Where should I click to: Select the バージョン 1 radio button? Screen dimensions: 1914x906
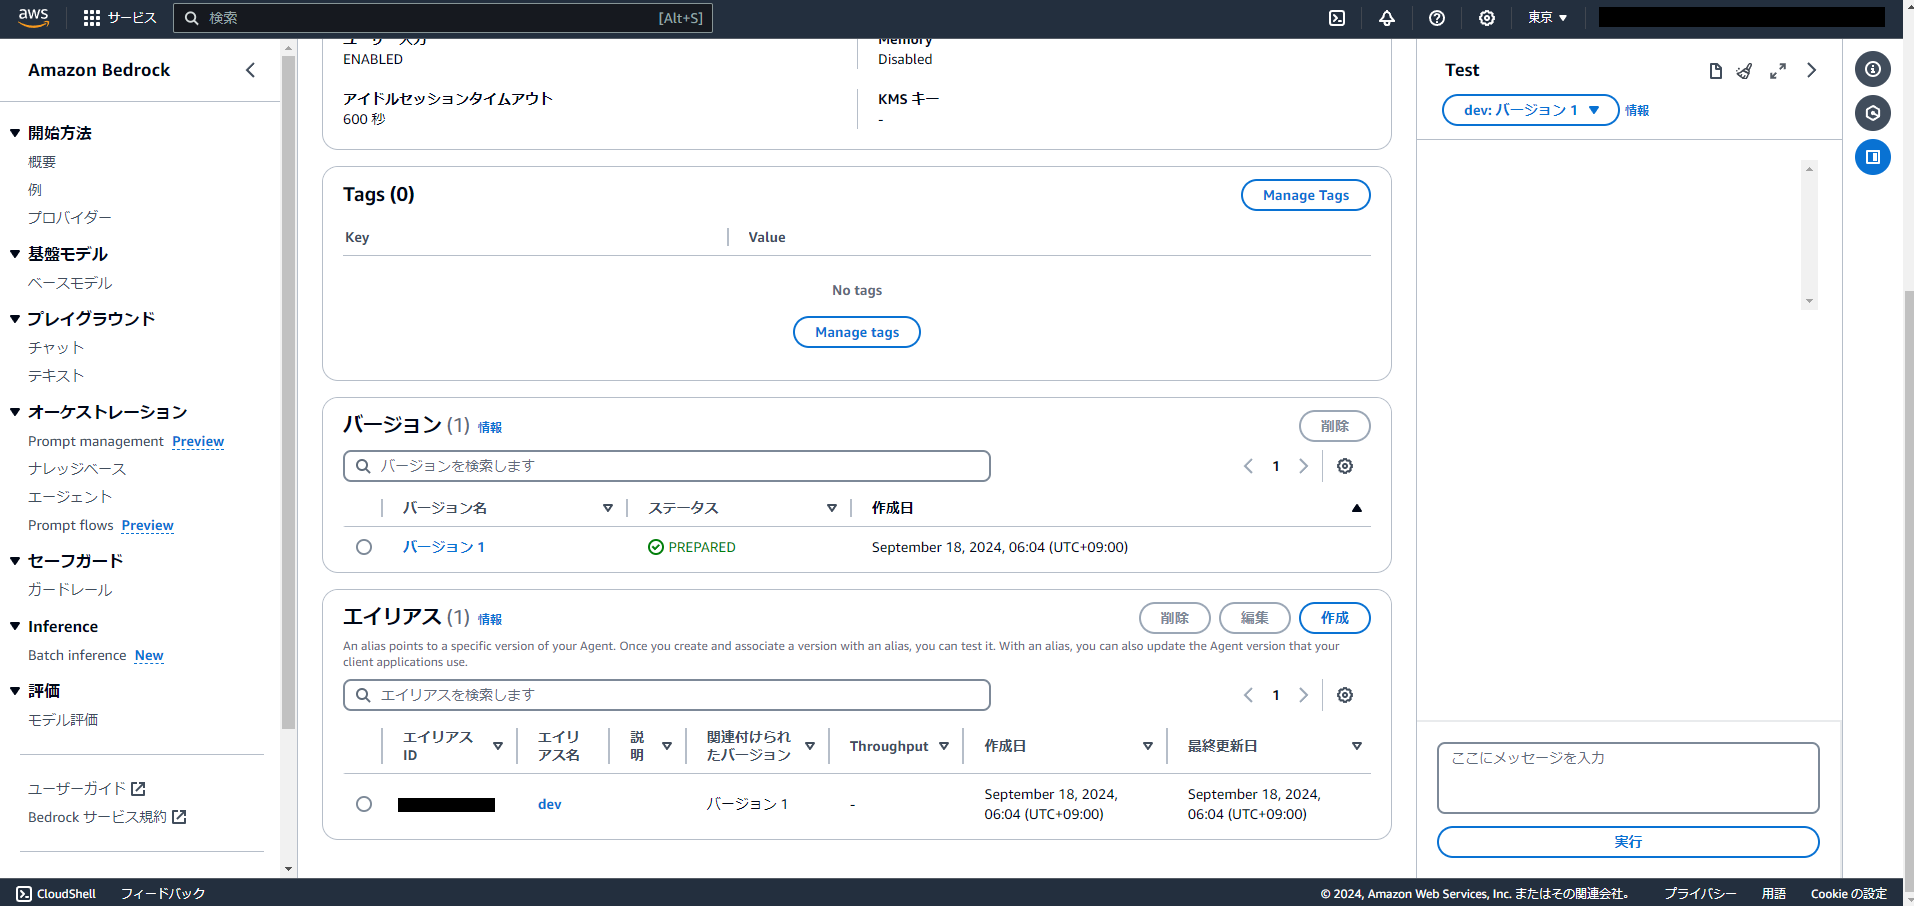[364, 547]
